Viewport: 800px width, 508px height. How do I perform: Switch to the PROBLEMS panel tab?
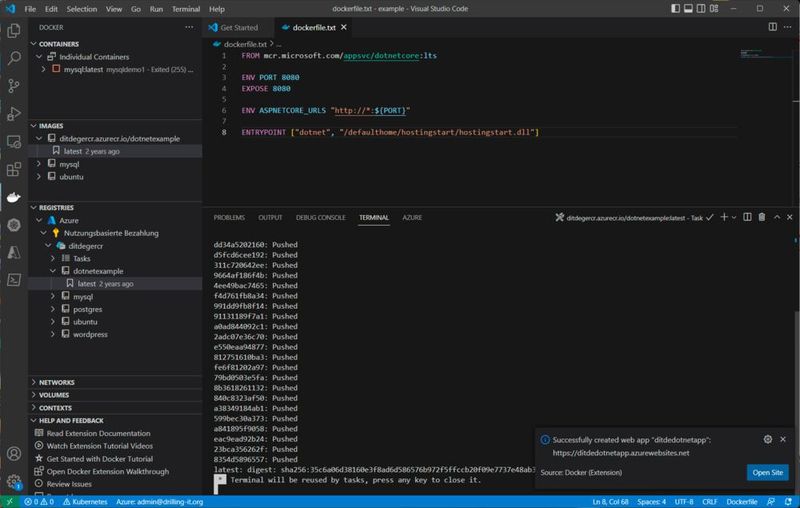tap(229, 217)
